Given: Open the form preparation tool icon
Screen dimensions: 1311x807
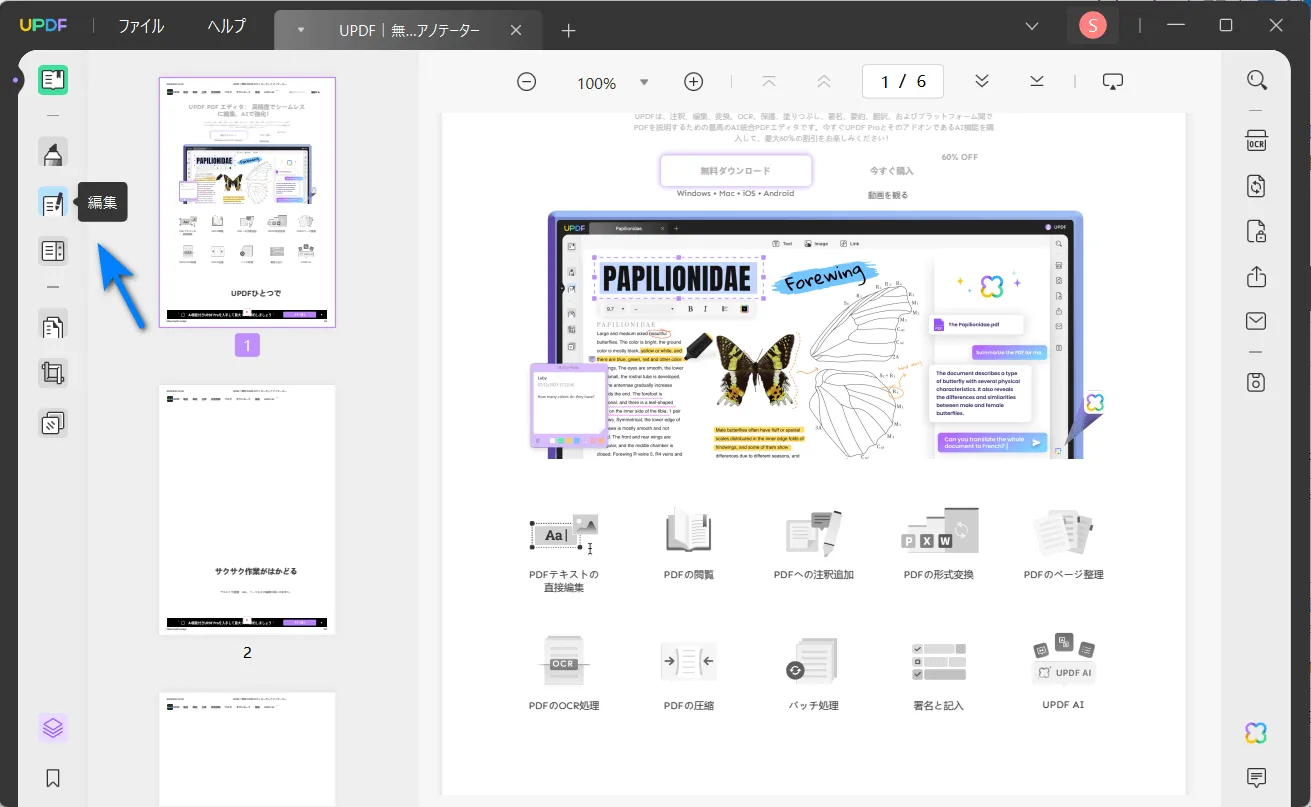Looking at the screenshot, I should pos(53,251).
